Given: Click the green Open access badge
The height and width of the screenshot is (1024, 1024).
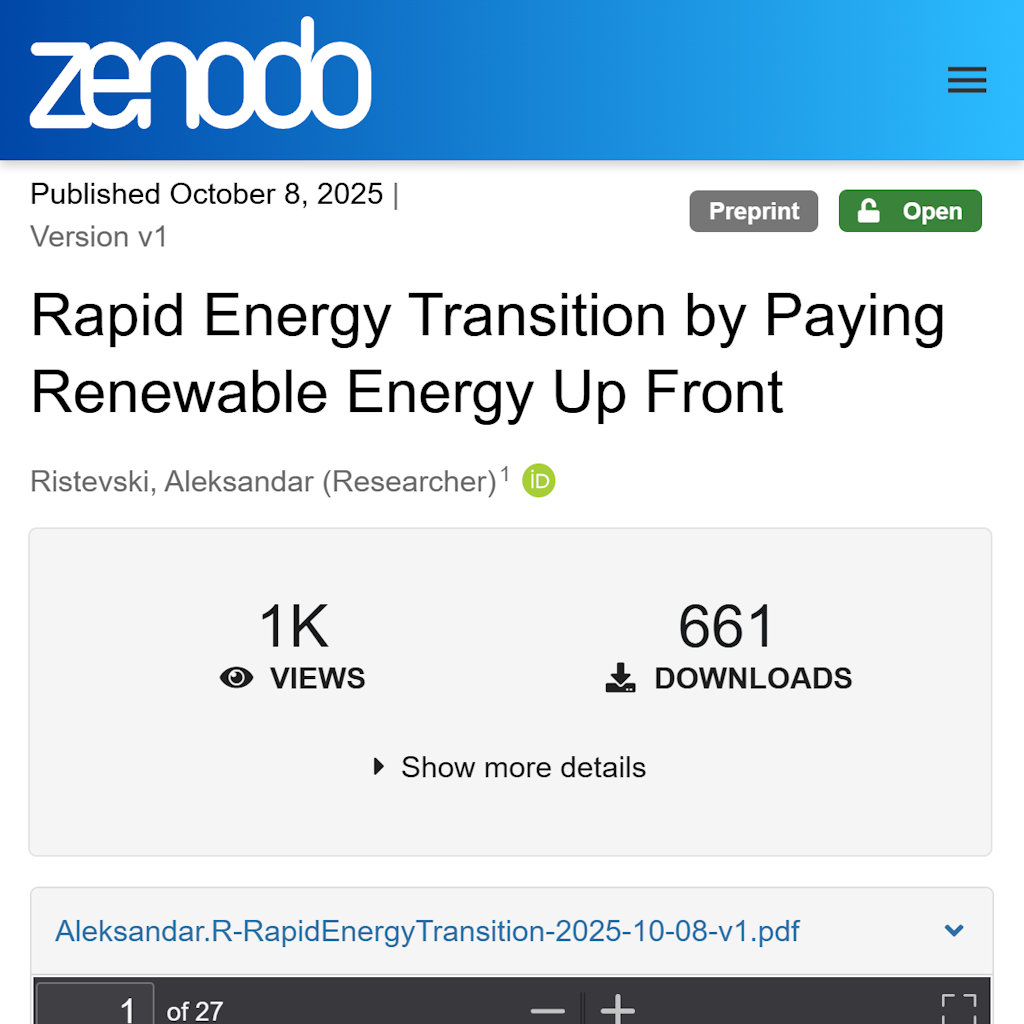Looking at the screenshot, I should 910,211.
